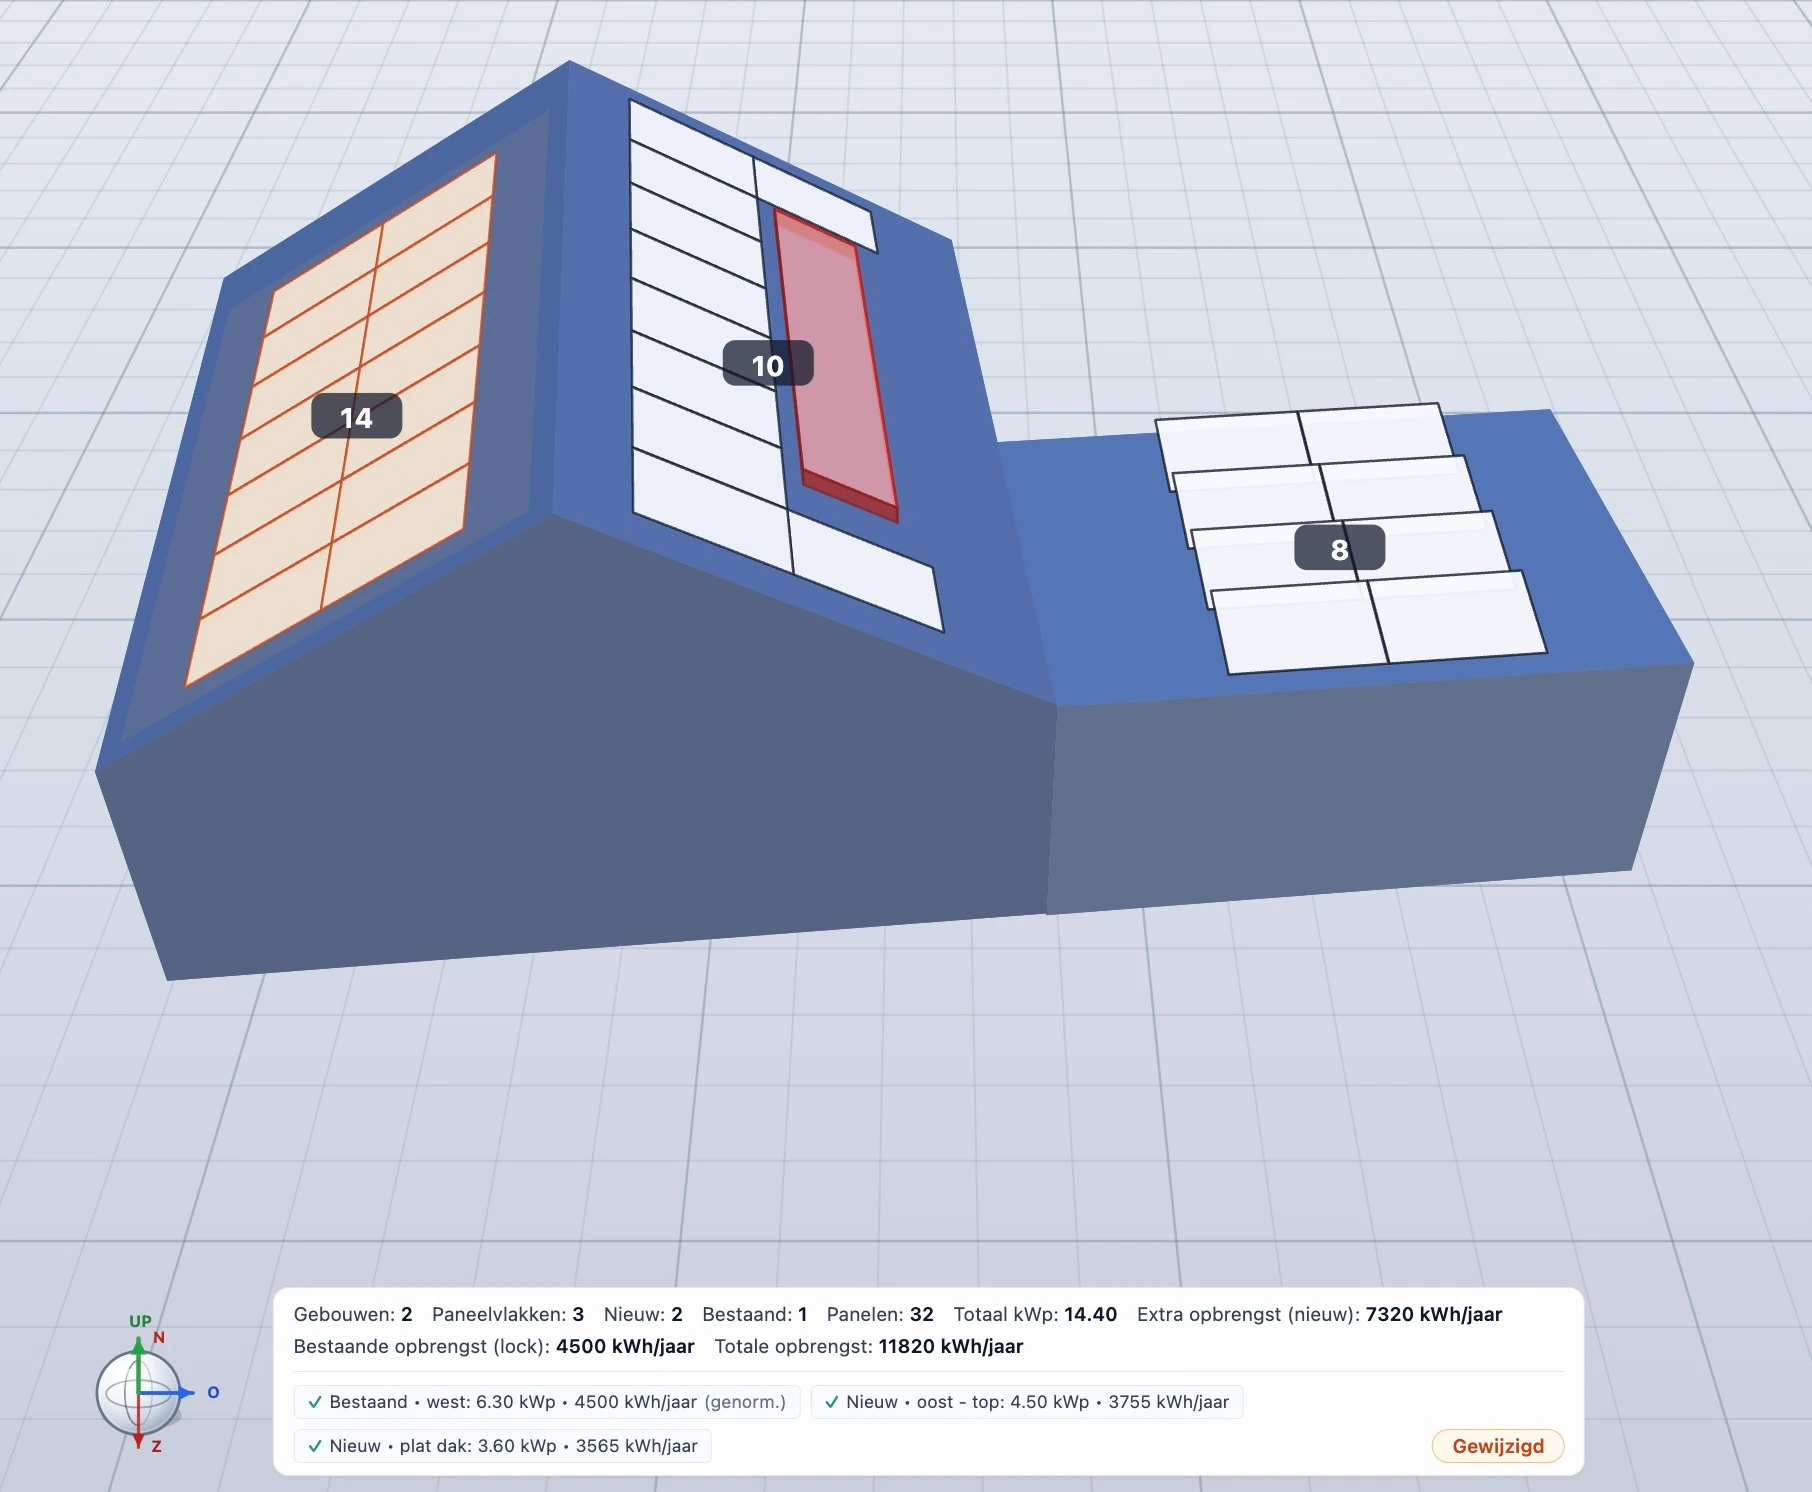
Task: Click the blue O (east) axis label
Action: pyautogui.click(x=213, y=1392)
